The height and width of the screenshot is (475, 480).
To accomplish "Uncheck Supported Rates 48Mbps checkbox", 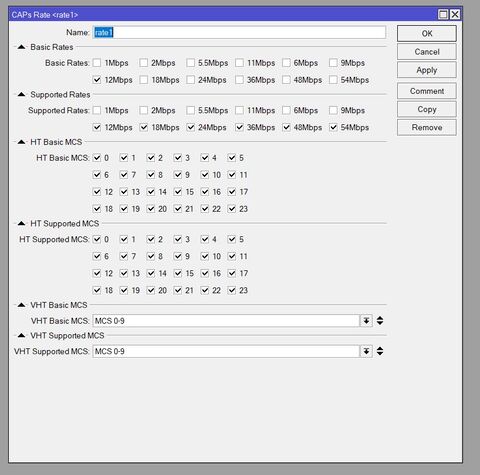I will tap(286, 127).
